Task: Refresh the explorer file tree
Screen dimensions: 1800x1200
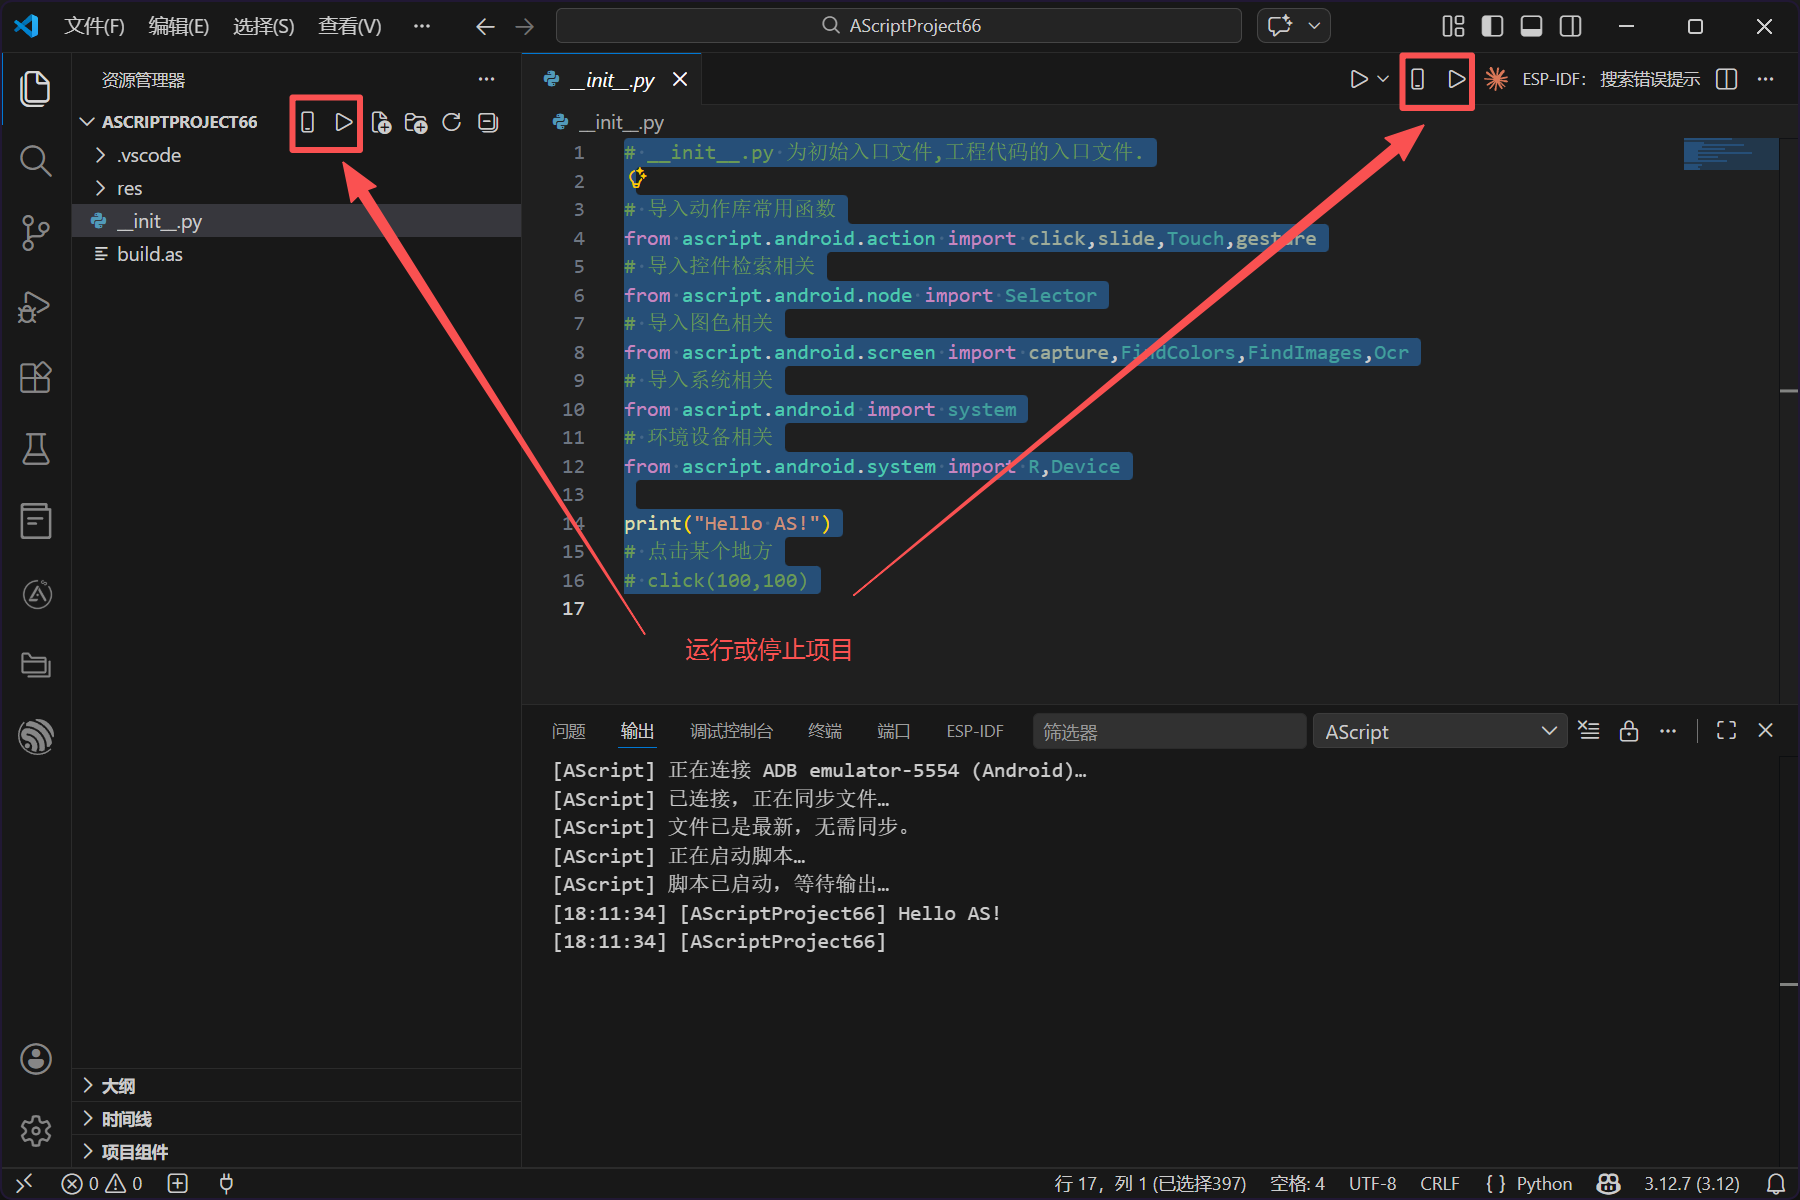Action: click(x=452, y=122)
